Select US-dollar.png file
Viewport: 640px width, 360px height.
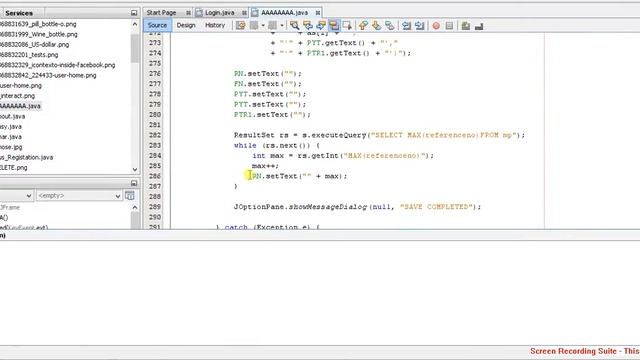tap(35, 44)
